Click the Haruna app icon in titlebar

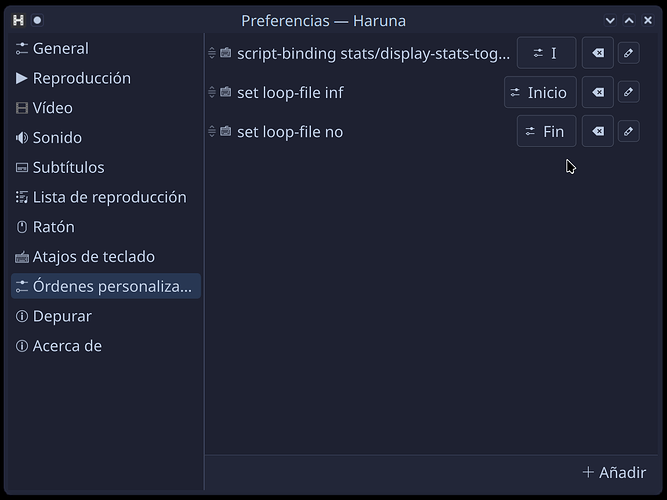coord(18,20)
